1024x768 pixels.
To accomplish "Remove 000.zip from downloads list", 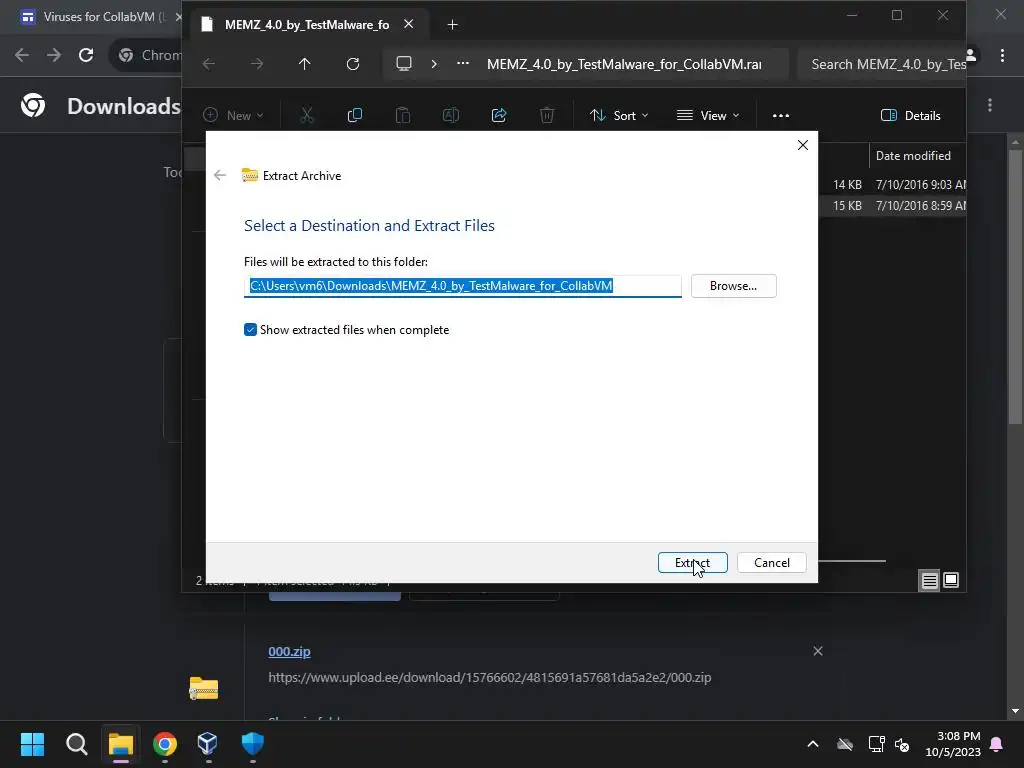I will click(818, 650).
